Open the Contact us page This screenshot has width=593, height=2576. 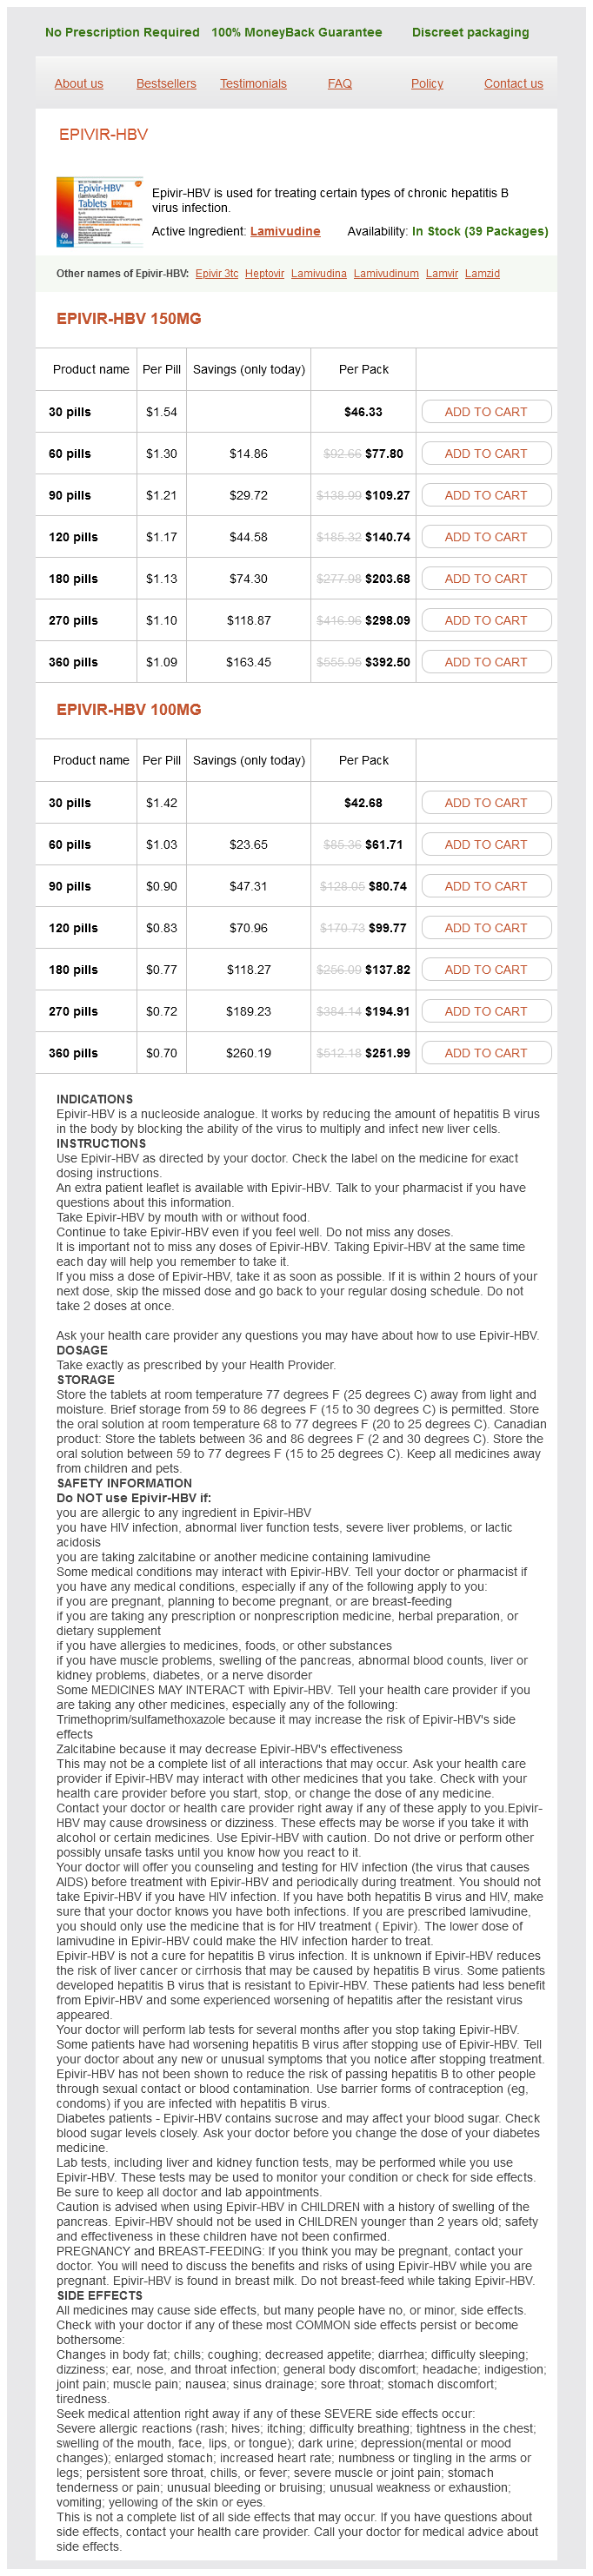point(513,84)
